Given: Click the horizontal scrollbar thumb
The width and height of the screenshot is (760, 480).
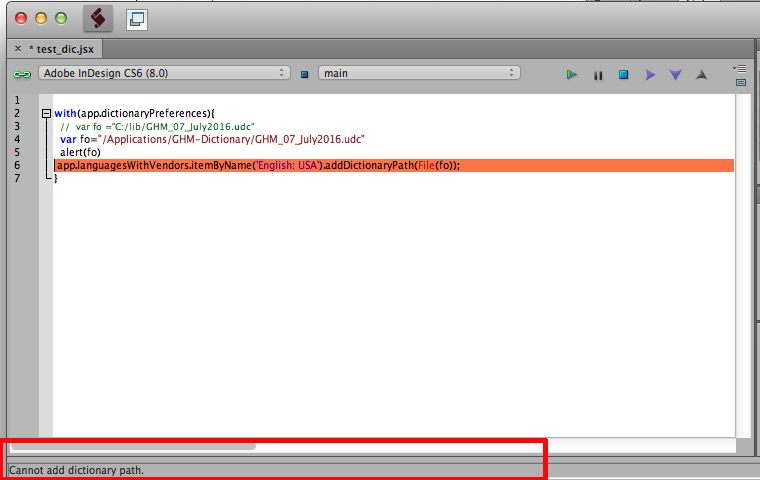Looking at the screenshot, I should [133, 446].
